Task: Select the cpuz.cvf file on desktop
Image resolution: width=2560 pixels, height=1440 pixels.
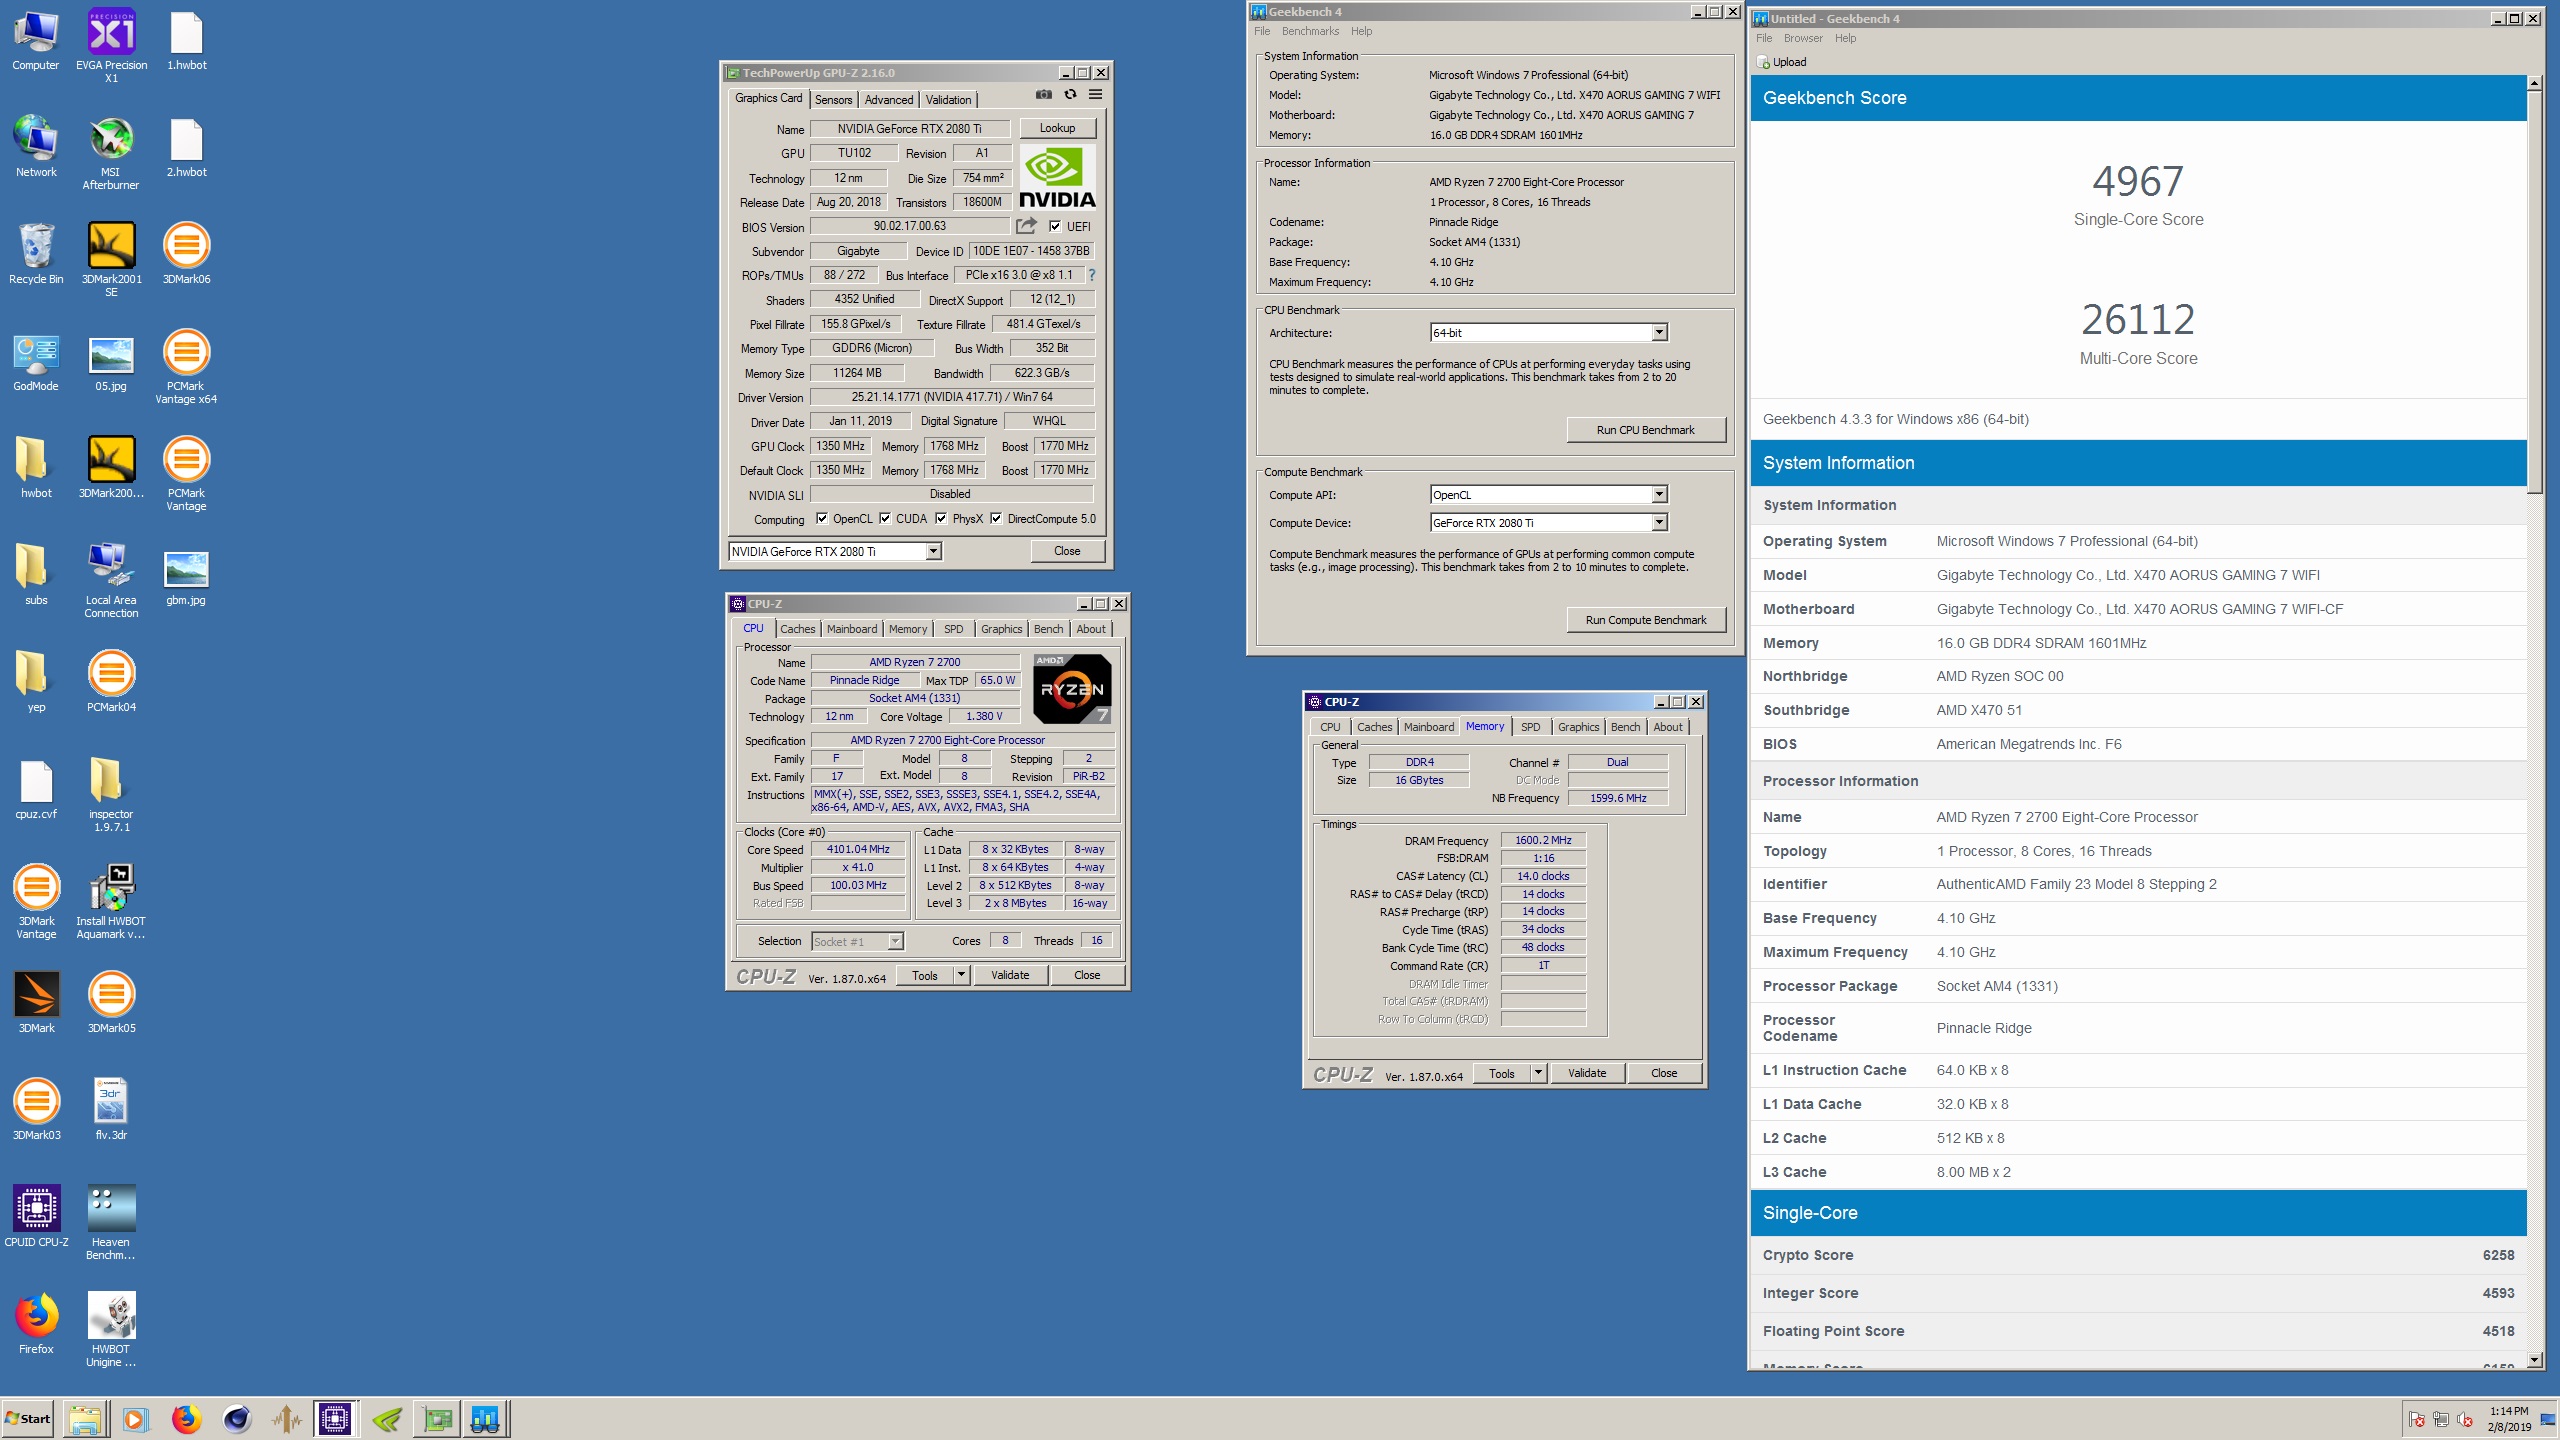Action: click(36, 788)
